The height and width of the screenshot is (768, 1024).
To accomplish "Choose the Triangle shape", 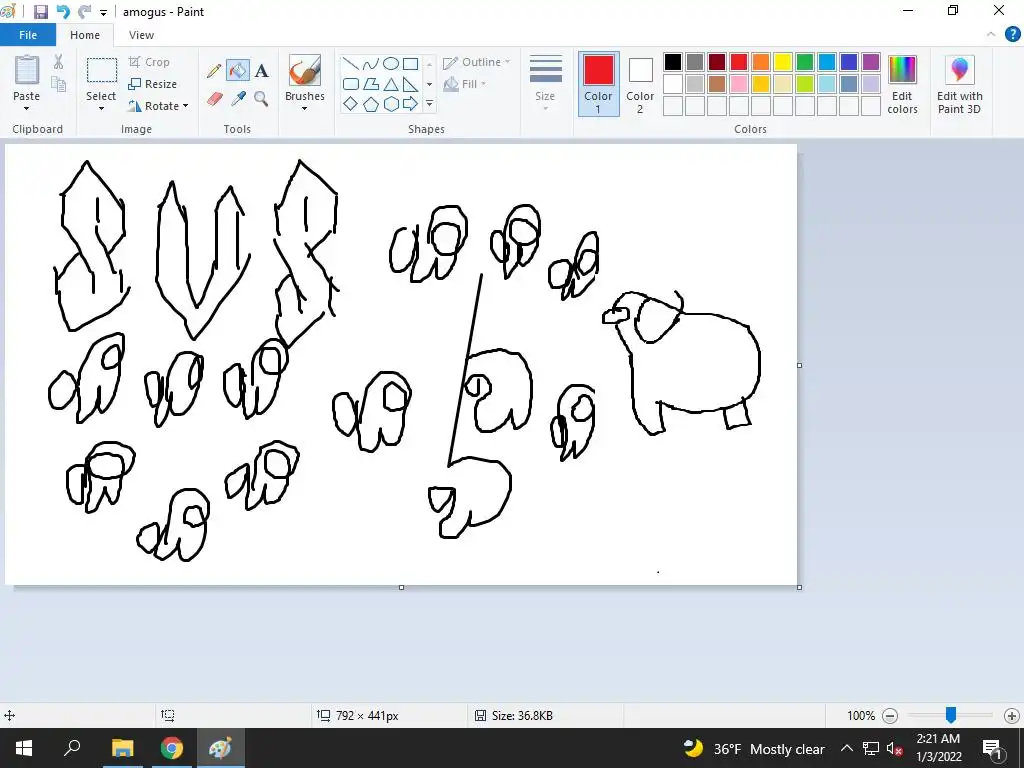I will (x=391, y=84).
